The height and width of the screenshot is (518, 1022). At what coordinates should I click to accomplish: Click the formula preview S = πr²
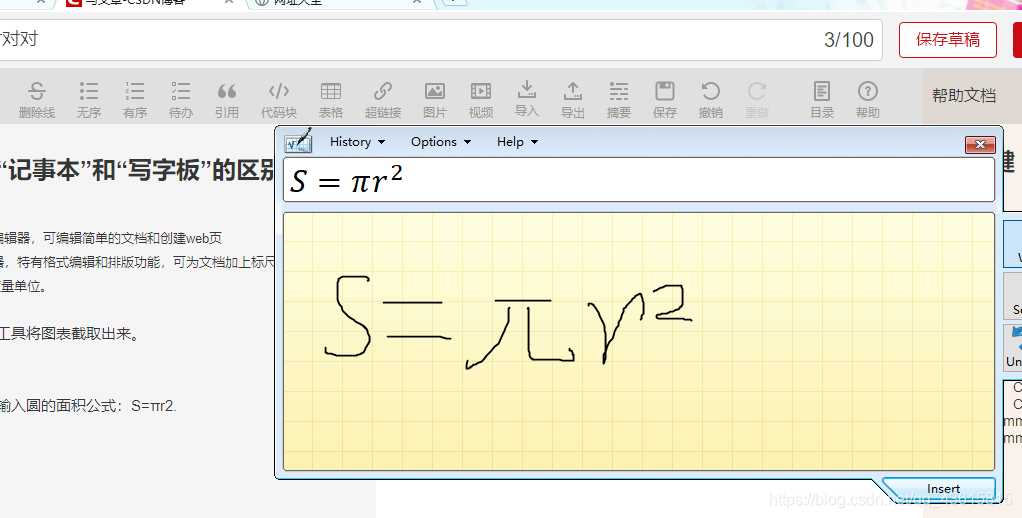(346, 179)
